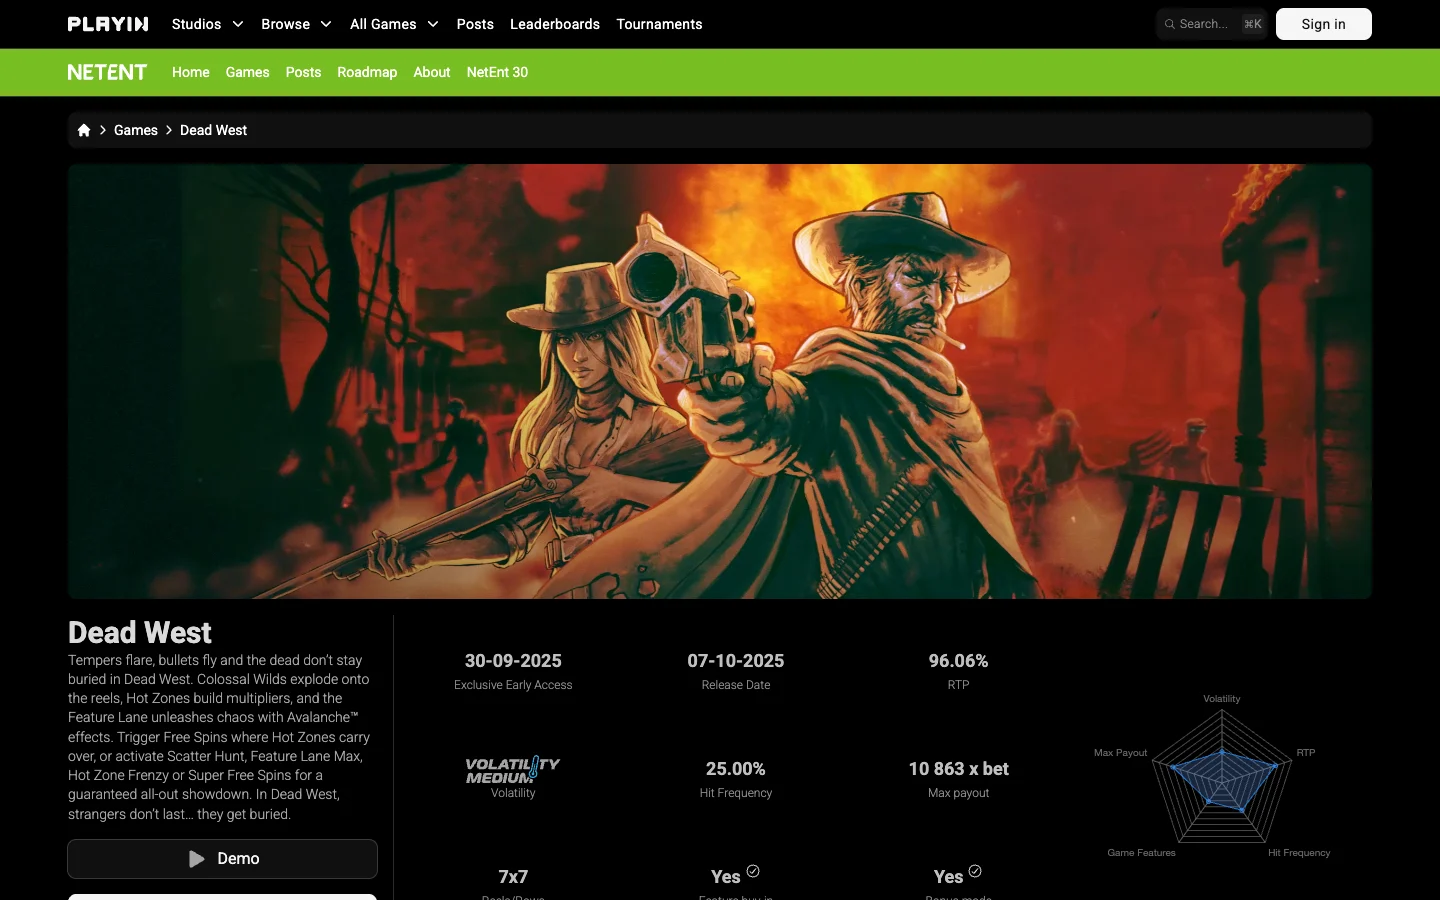Image resolution: width=1440 pixels, height=900 pixels.
Task: Click the Volatility Medium badge
Action: tap(513, 769)
